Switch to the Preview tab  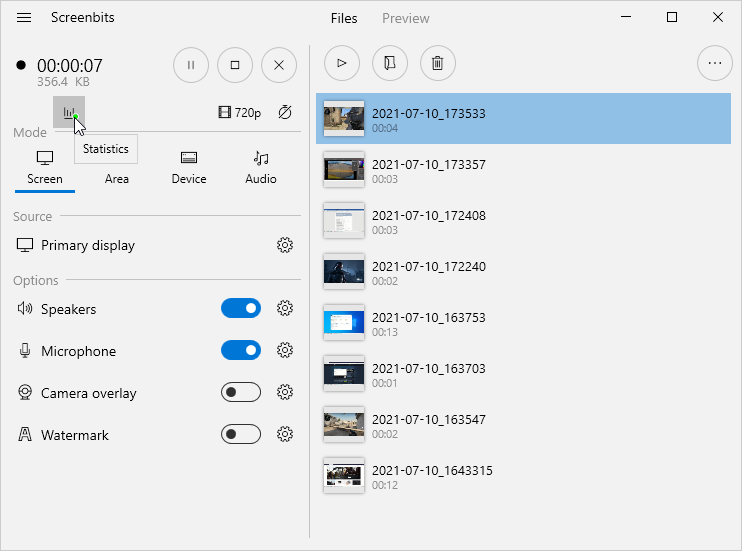point(406,18)
